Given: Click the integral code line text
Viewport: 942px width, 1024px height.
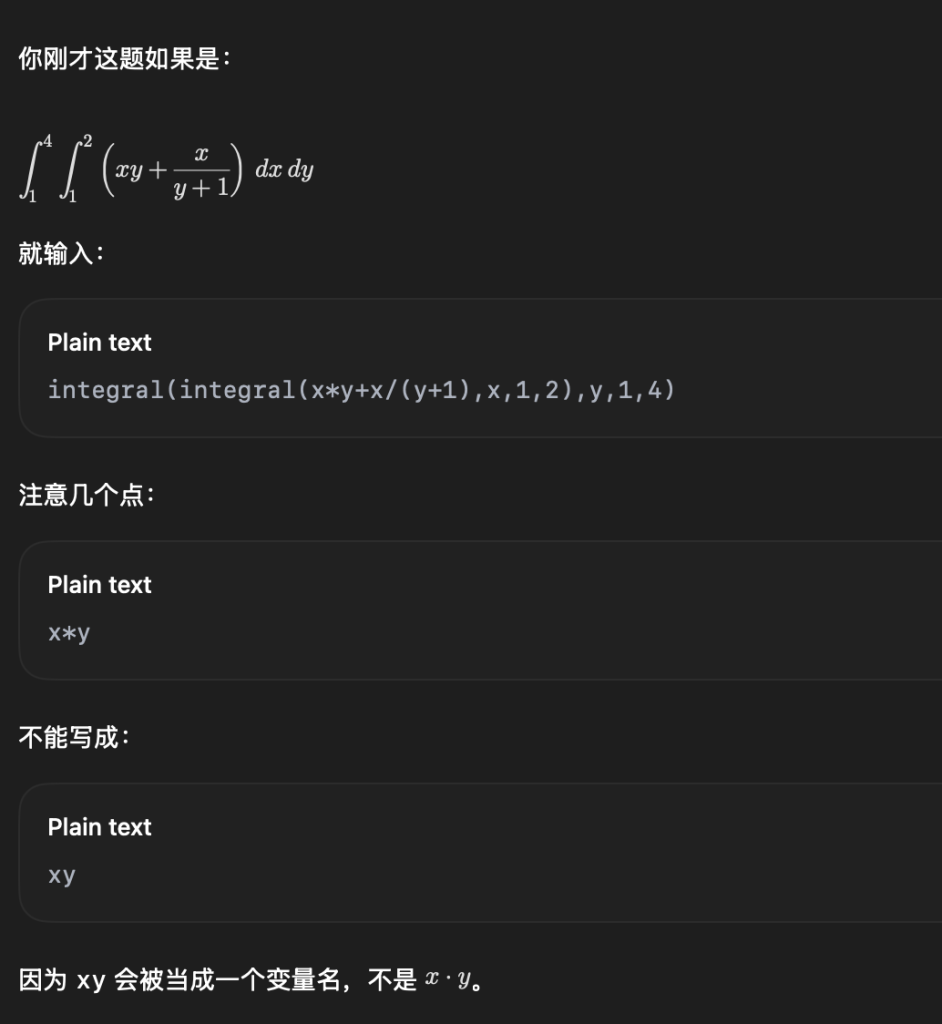Looking at the screenshot, I should click(361, 390).
